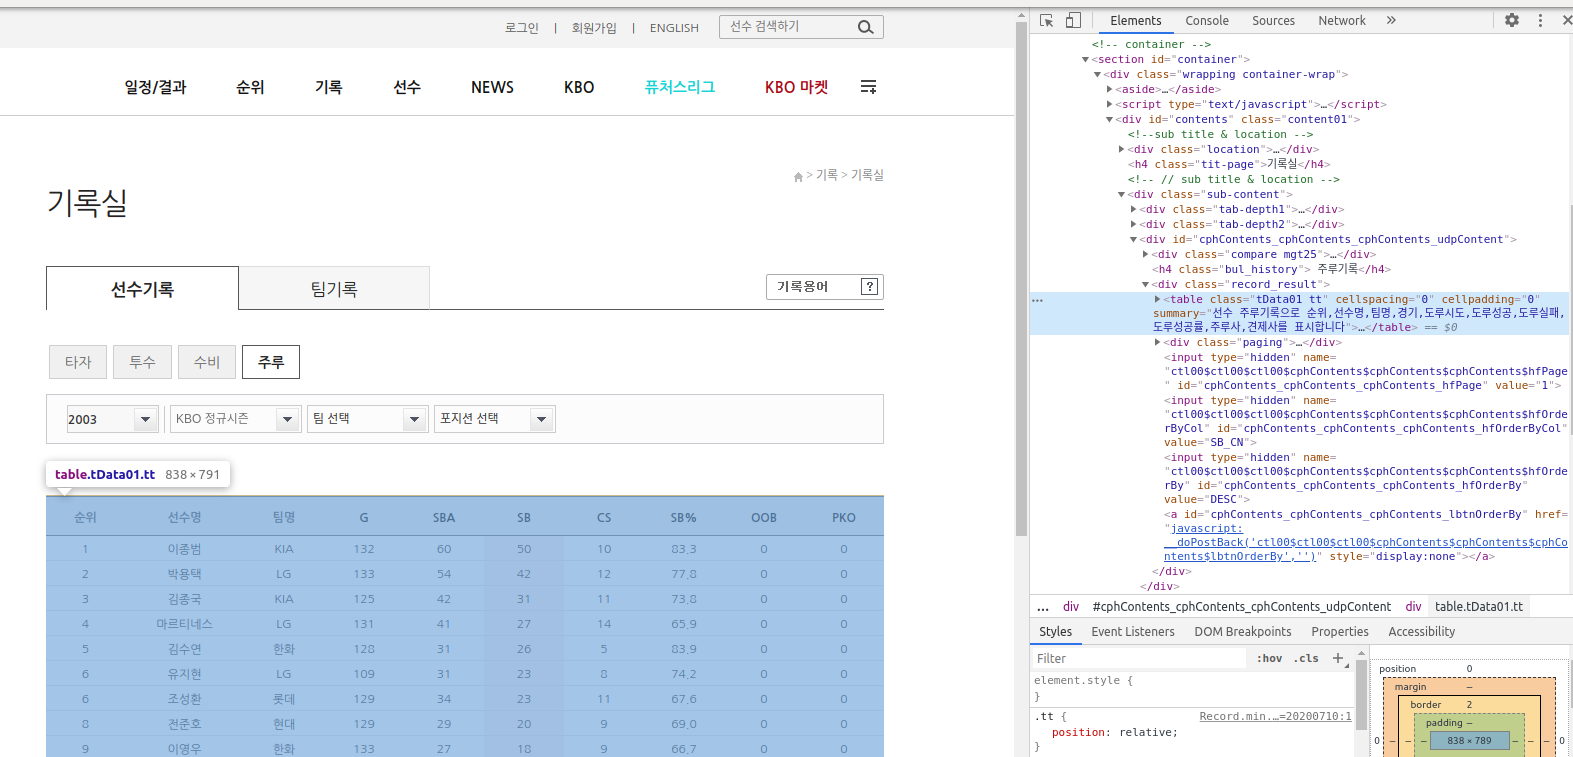Open Event Listeners pane tab
Image resolution: width=1573 pixels, height=757 pixels.
(1133, 632)
